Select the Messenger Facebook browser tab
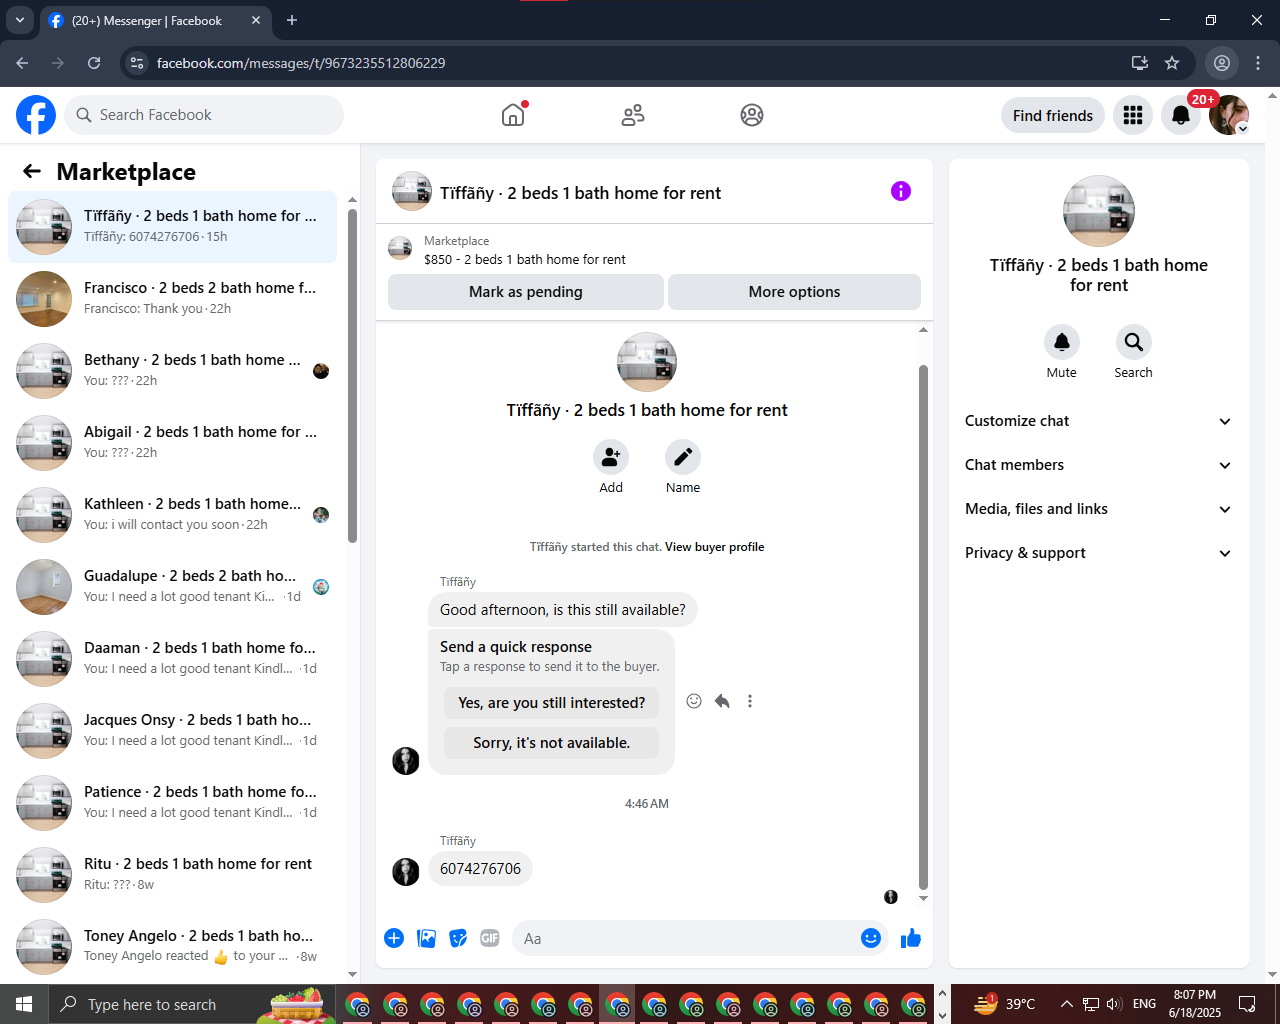 click(x=155, y=20)
